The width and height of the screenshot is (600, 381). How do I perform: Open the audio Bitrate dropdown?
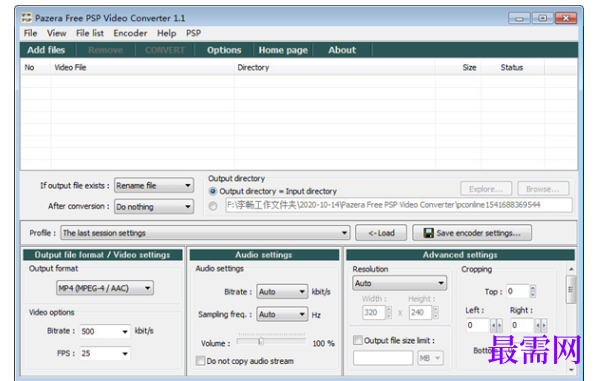tap(282, 292)
